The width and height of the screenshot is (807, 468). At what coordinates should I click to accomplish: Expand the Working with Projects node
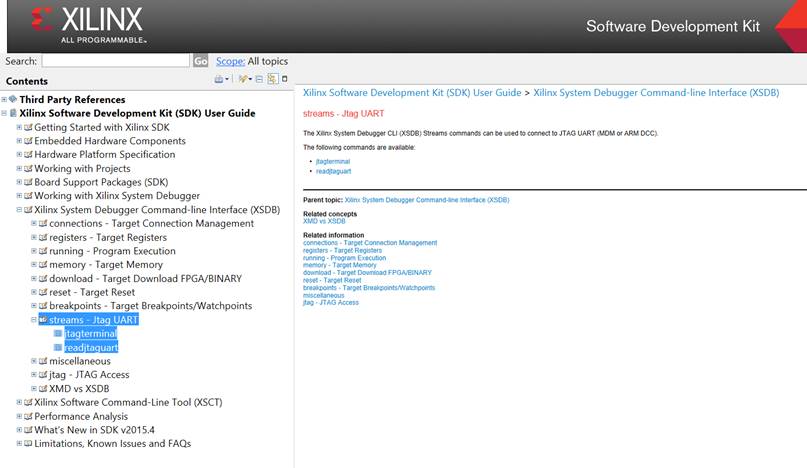[19, 169]
